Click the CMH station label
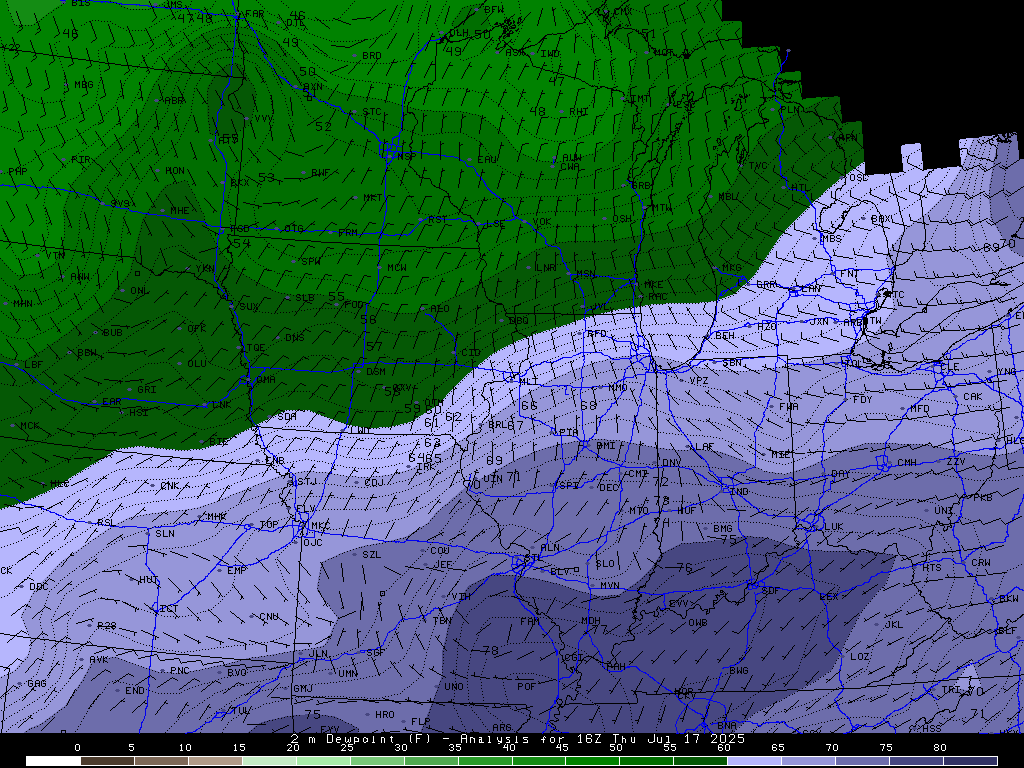The height and width of the screenshot is (768, 1024). point(906,463)
